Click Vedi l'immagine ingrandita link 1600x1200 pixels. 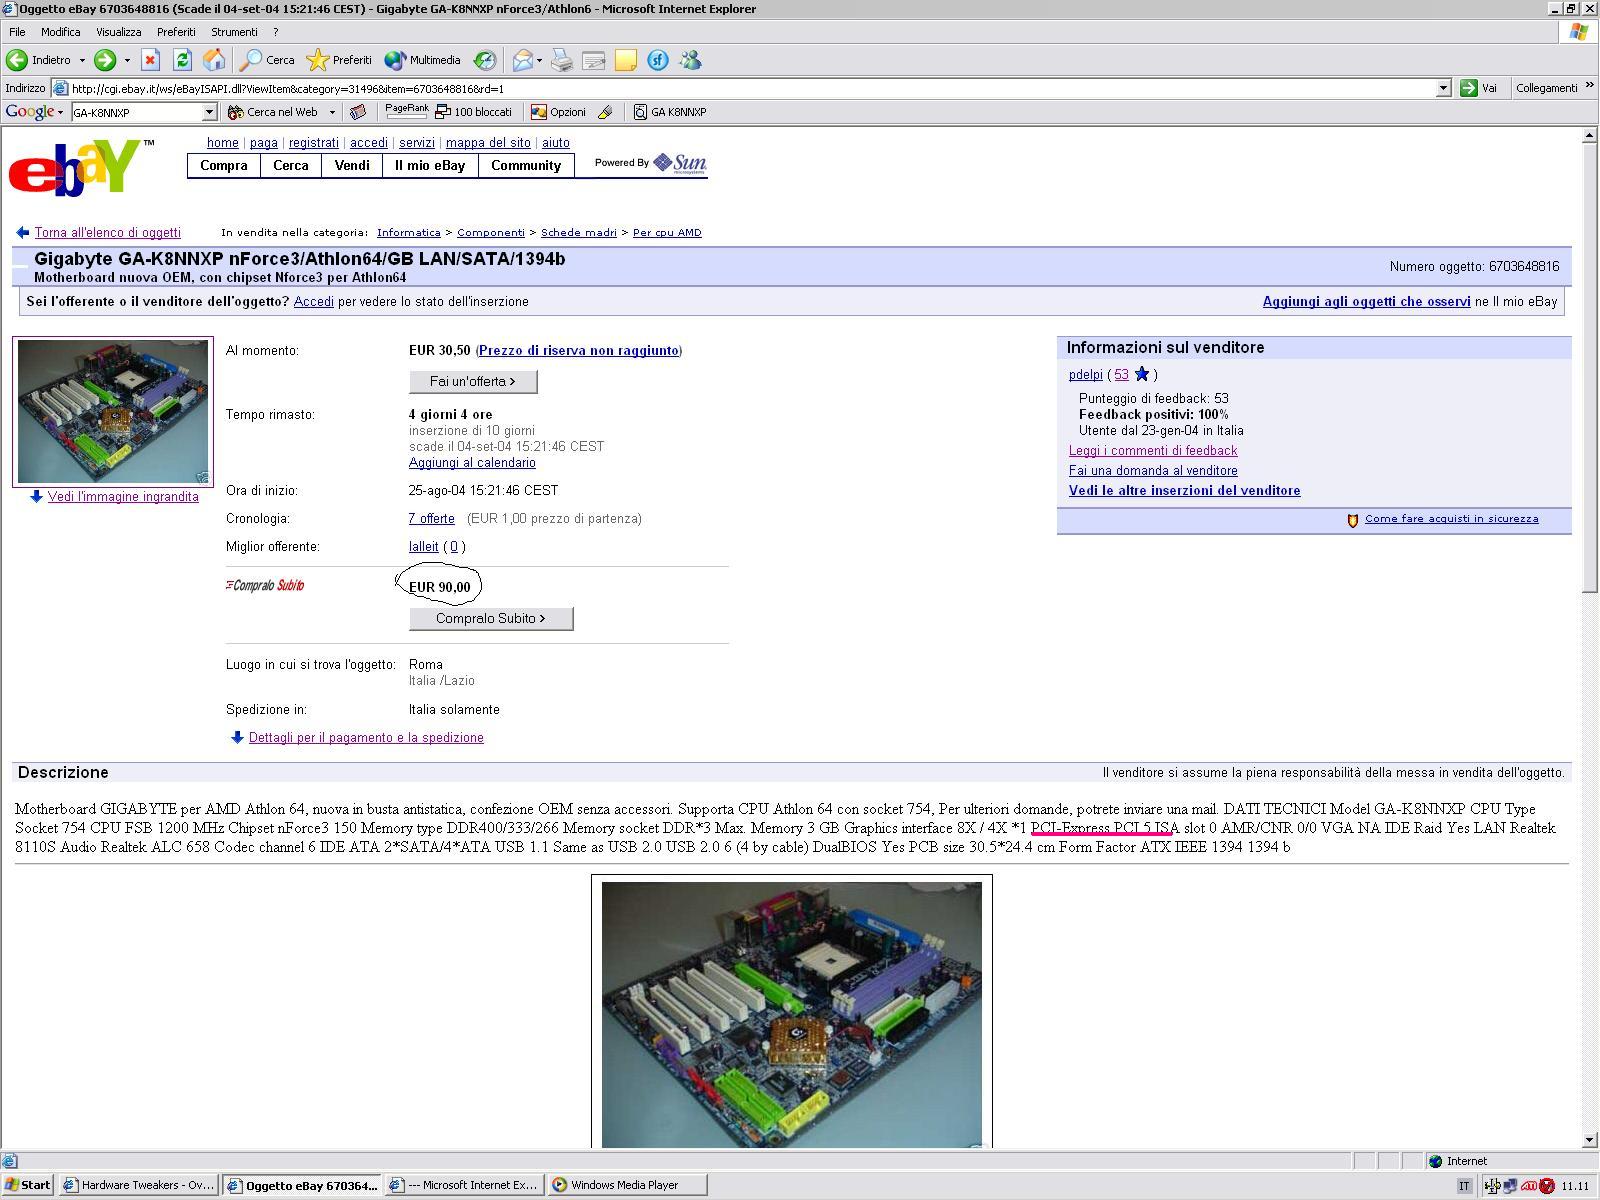(123, 497)
